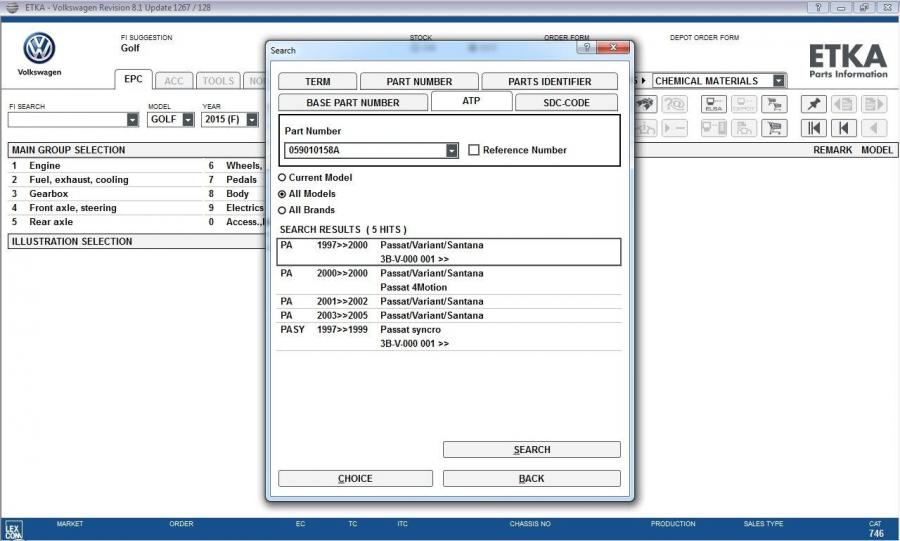Switch to the SDC-CODE tab
Image resolution: width=900 pixels, height=541 pixels.
566,103
